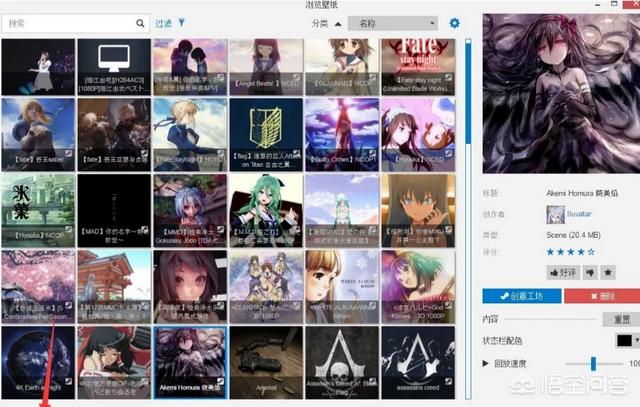Viewport: 640px width, 407px height.
Task: Click the 重置 reset button
Action: click(x=620, y=318)
